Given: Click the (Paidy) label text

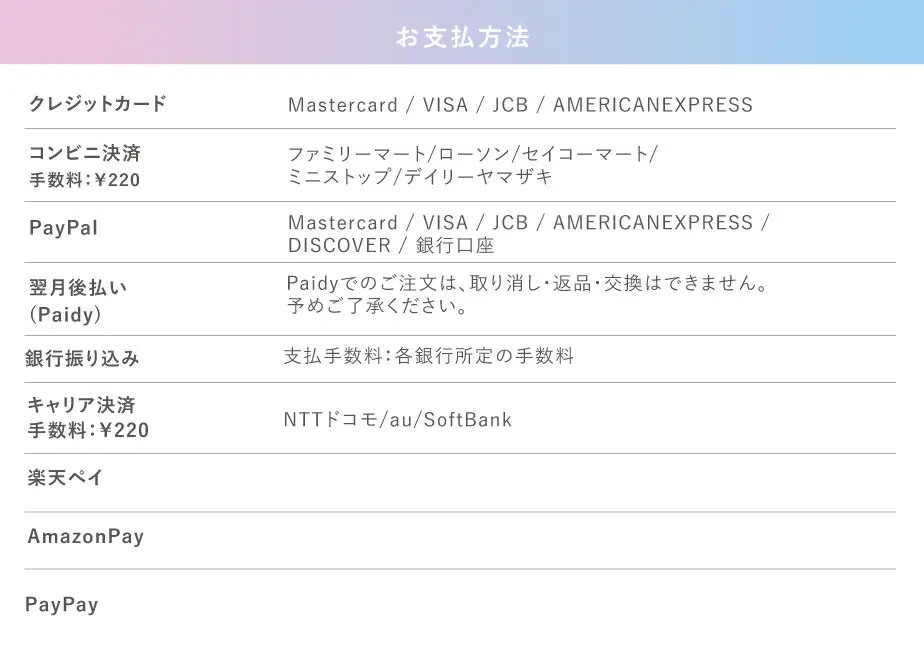Looking at the screenshot, I should click(x=65, y=314).
